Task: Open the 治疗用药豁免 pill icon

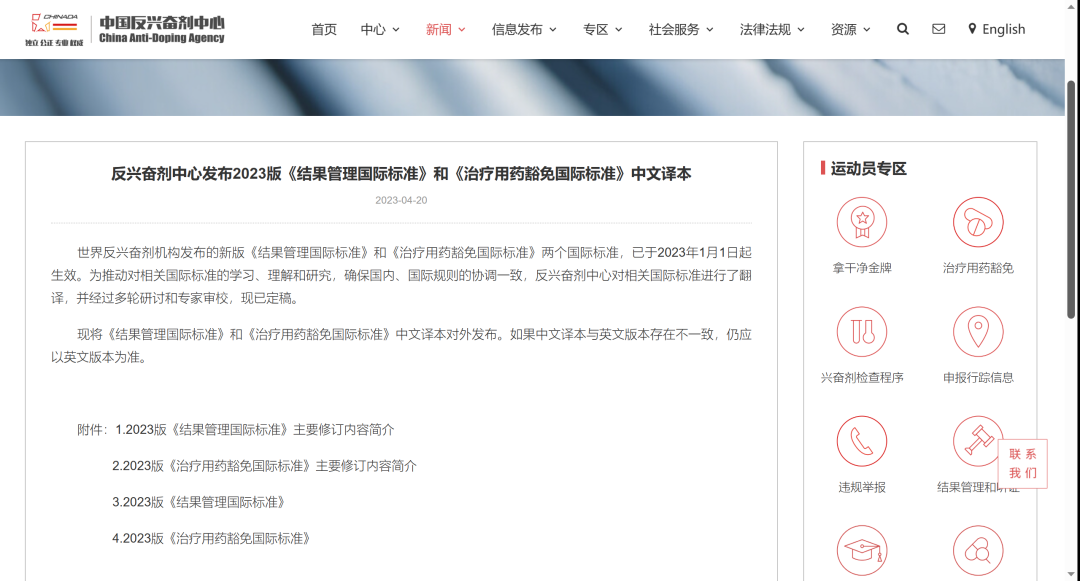Action: pyautogui.click(x=978, y=222)
